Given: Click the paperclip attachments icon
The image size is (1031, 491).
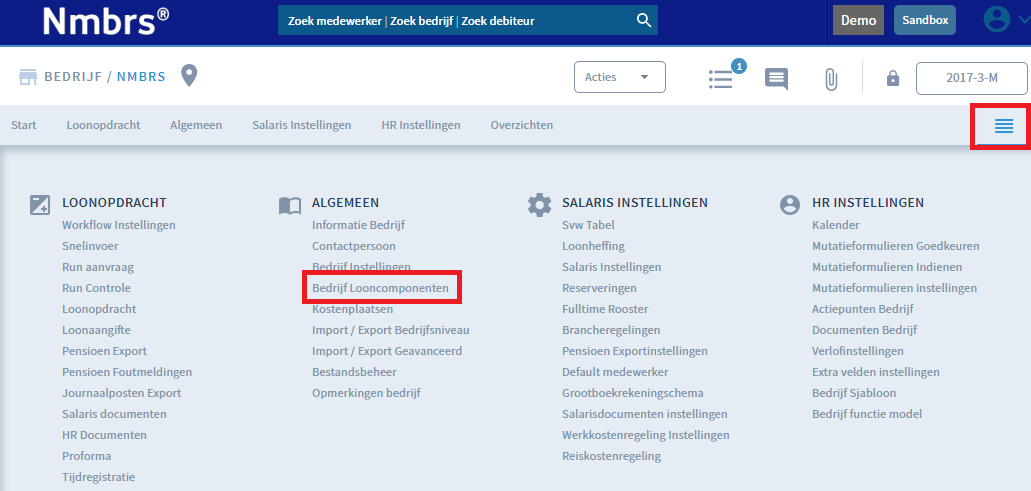Looking at the screenshot, I should (830, 78).
